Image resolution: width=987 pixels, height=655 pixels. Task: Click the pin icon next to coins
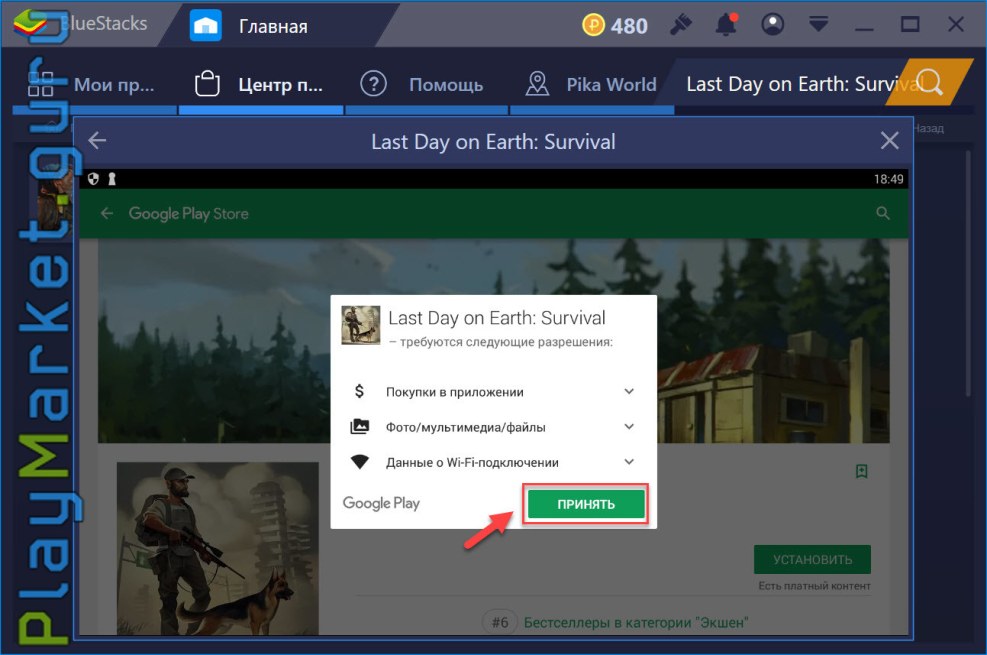point(680,25)
